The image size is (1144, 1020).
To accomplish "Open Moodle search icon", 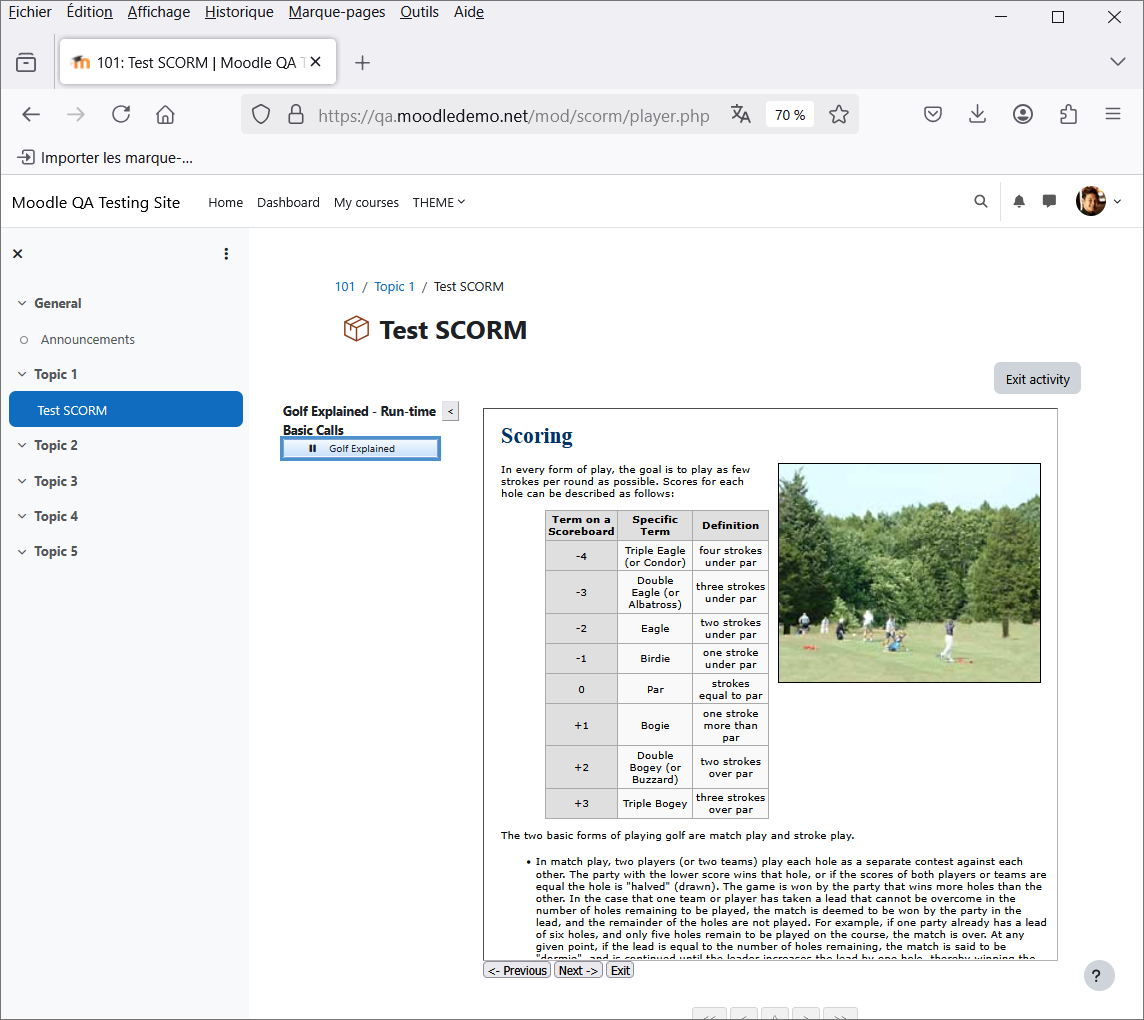I will point(981,201).
